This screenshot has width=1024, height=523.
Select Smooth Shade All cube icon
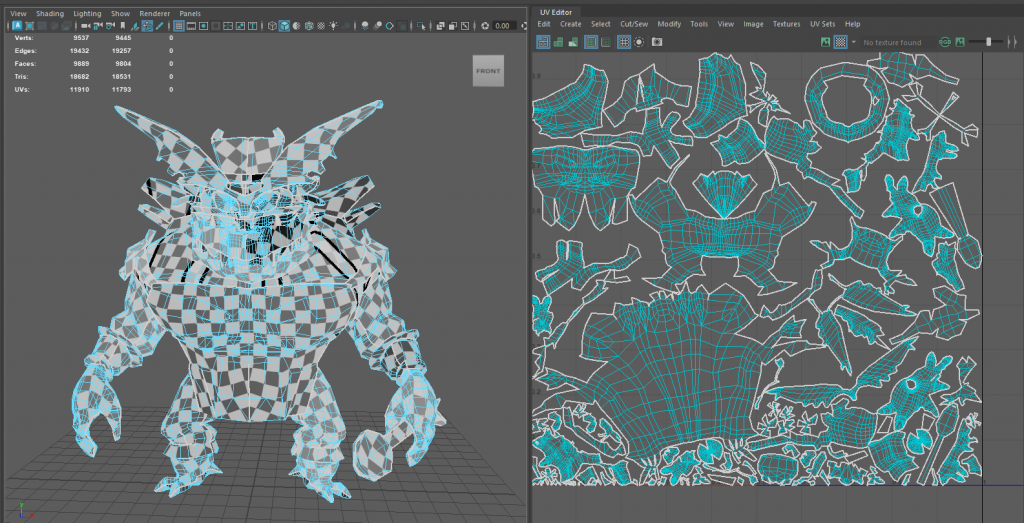point(285,26)
